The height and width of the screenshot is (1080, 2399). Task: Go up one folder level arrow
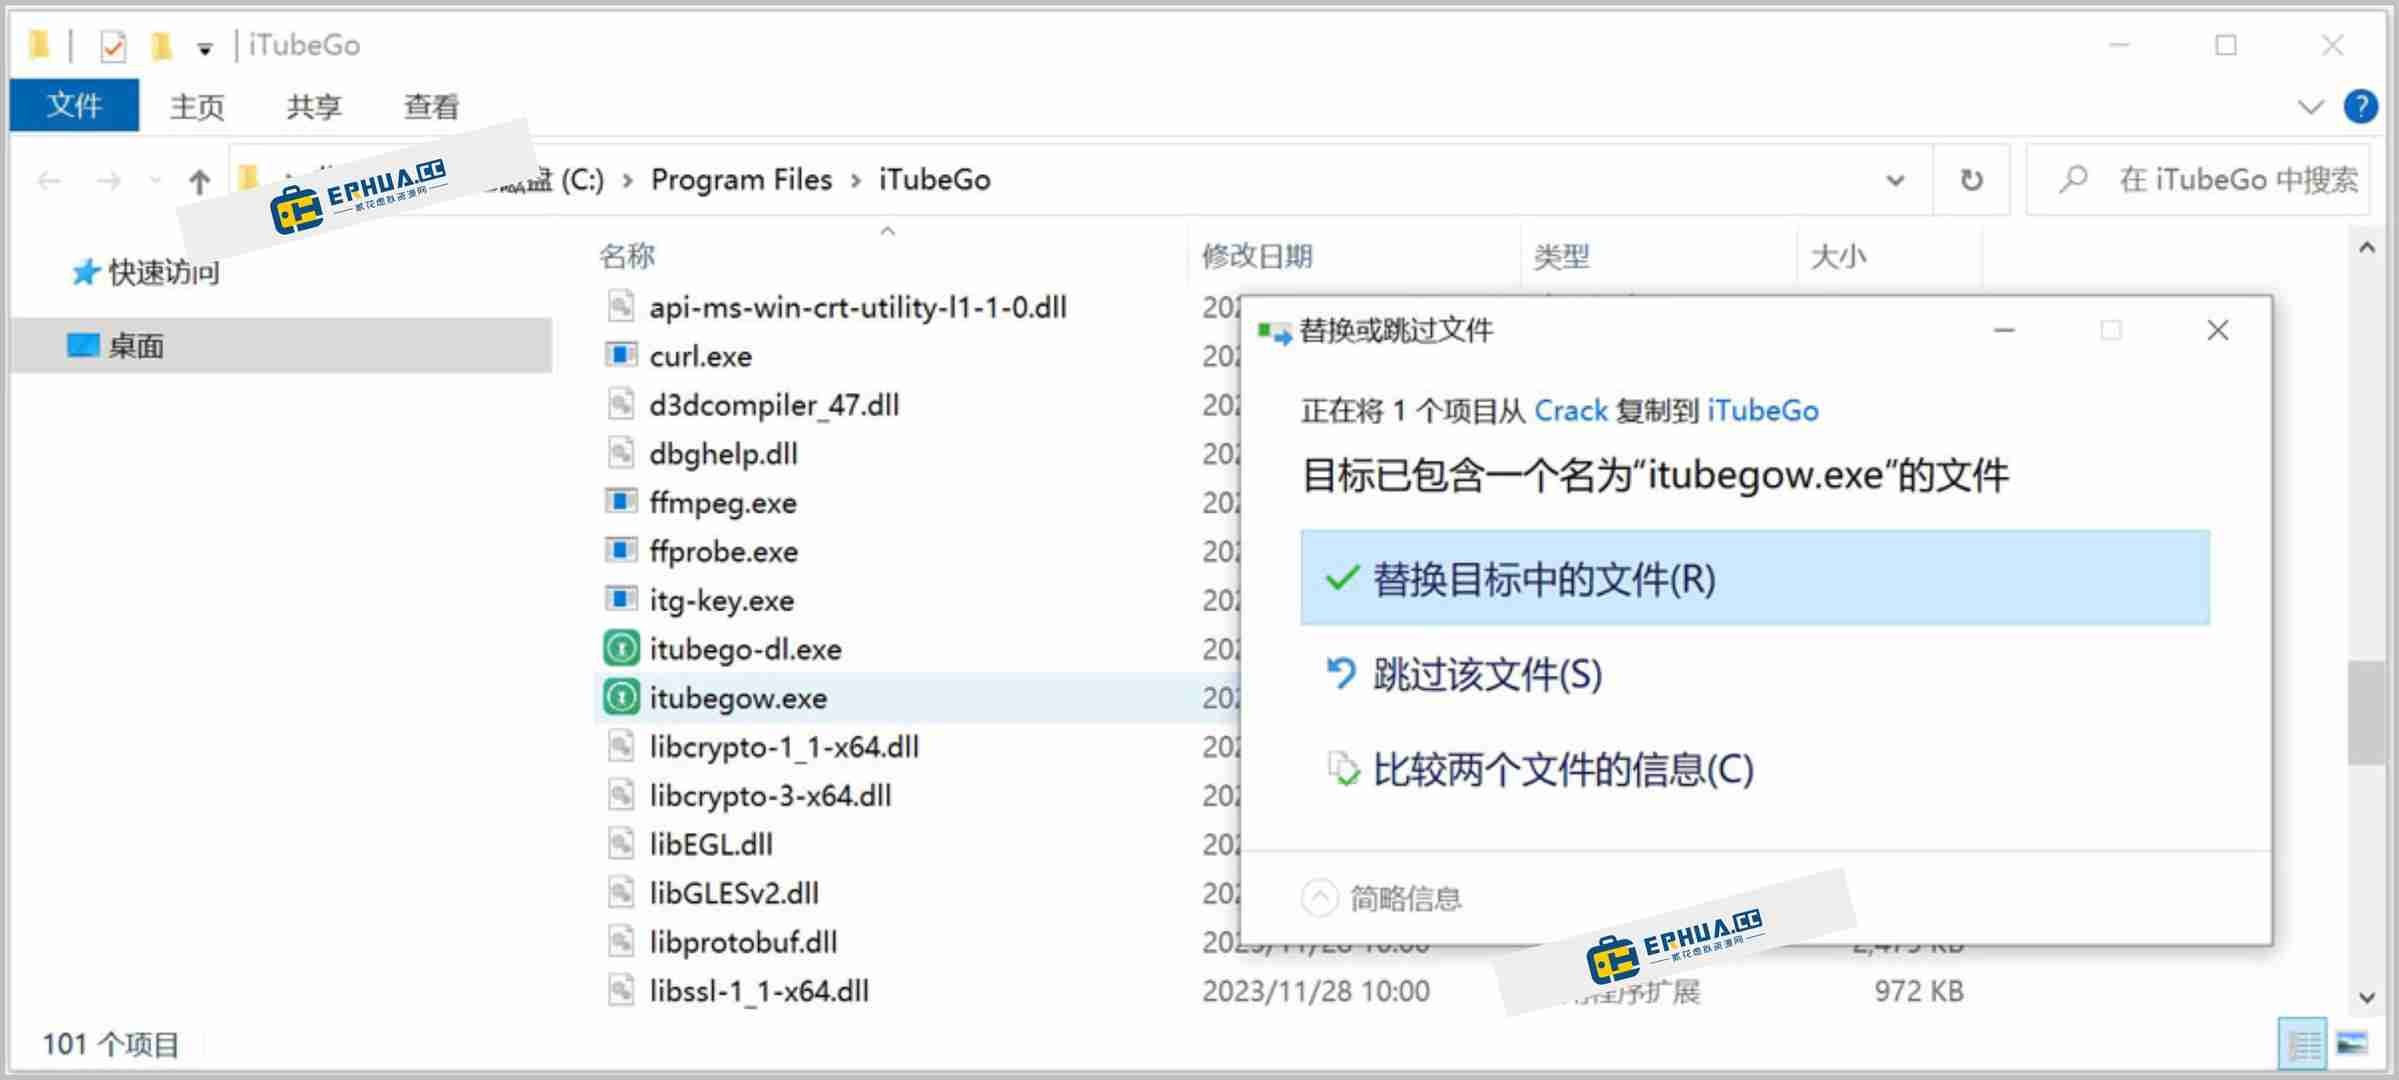[x=199, y=181]
